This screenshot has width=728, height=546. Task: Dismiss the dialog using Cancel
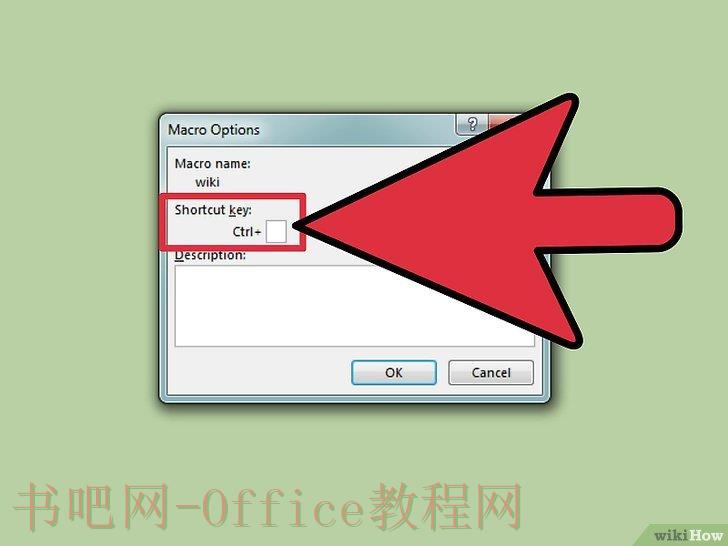point(491,373)
